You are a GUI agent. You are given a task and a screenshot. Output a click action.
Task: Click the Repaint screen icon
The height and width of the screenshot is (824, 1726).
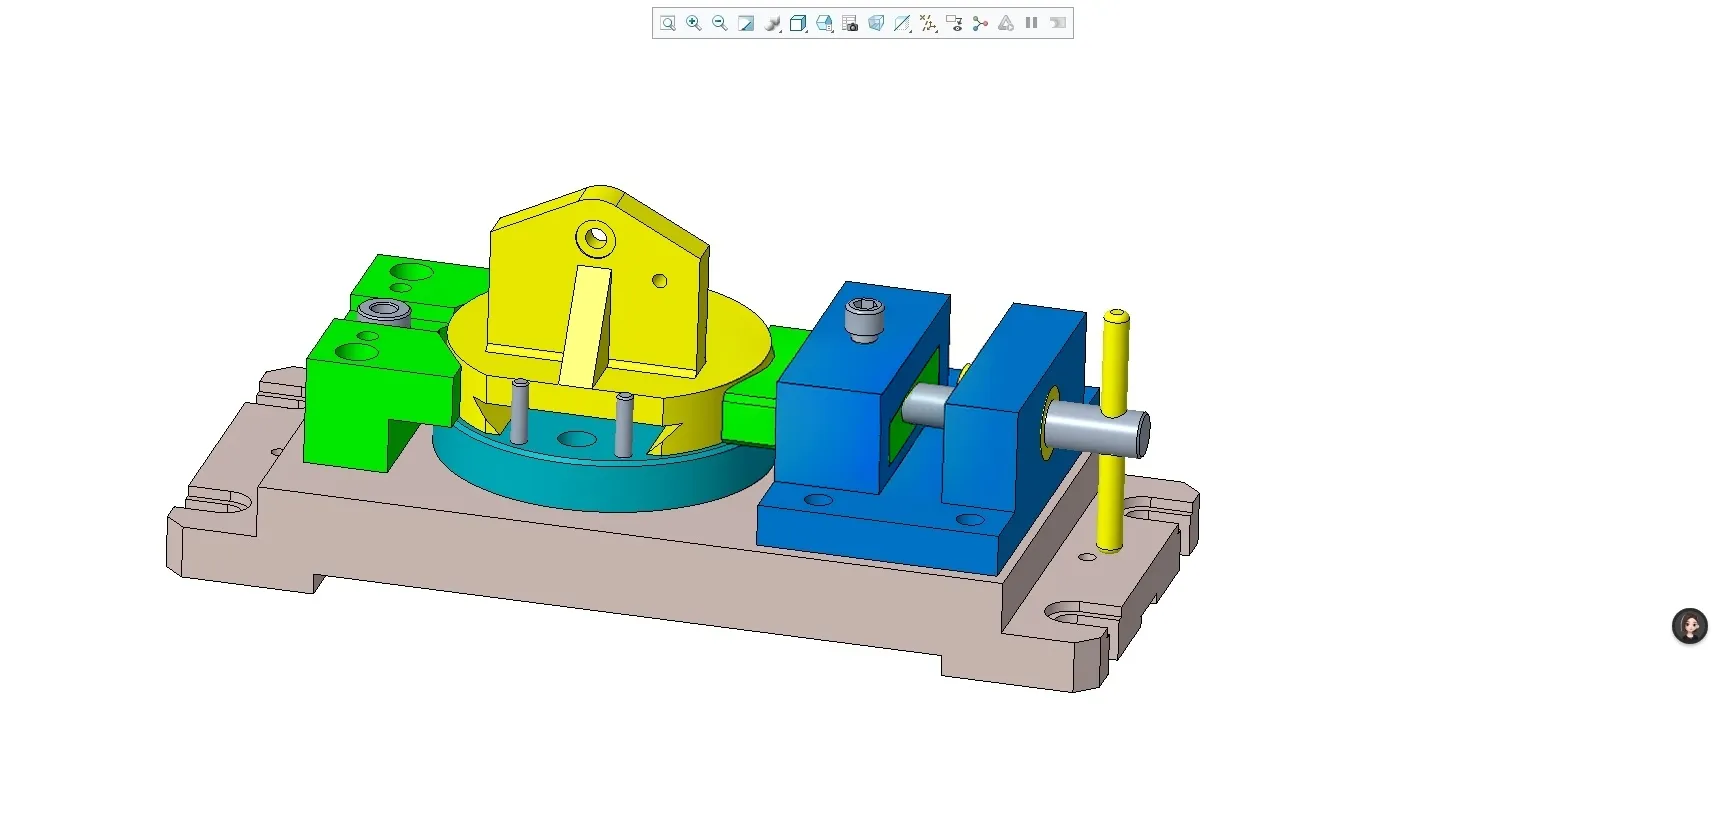coord(746,23)
